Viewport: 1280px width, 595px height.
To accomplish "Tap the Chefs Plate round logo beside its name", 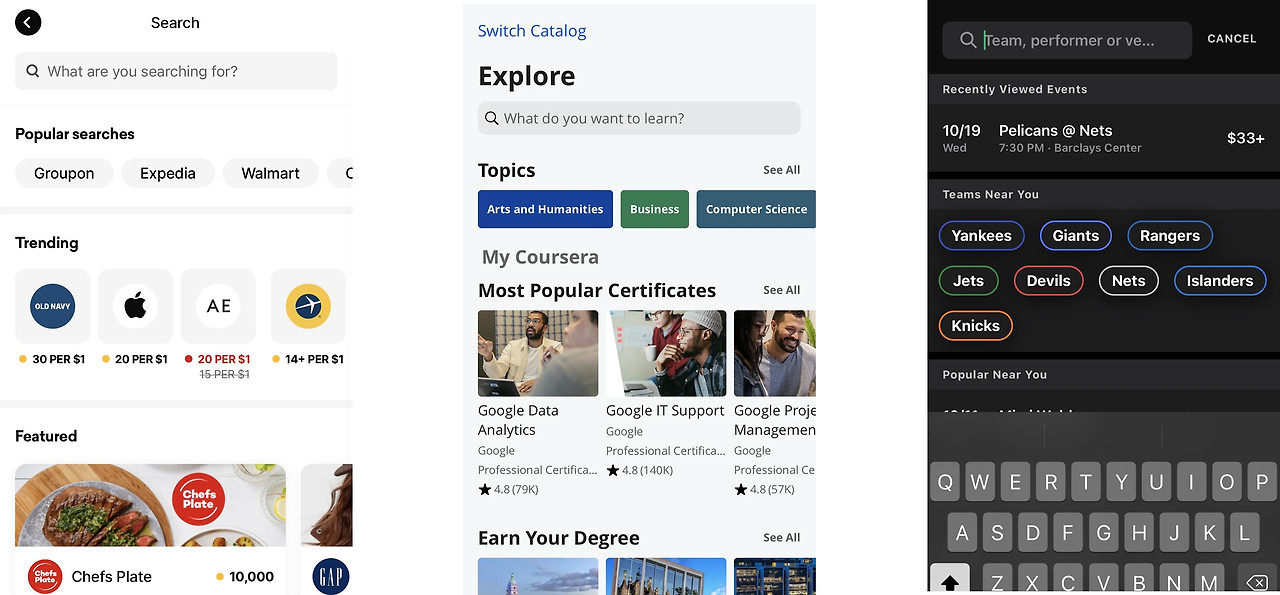I will coord(45,577).
